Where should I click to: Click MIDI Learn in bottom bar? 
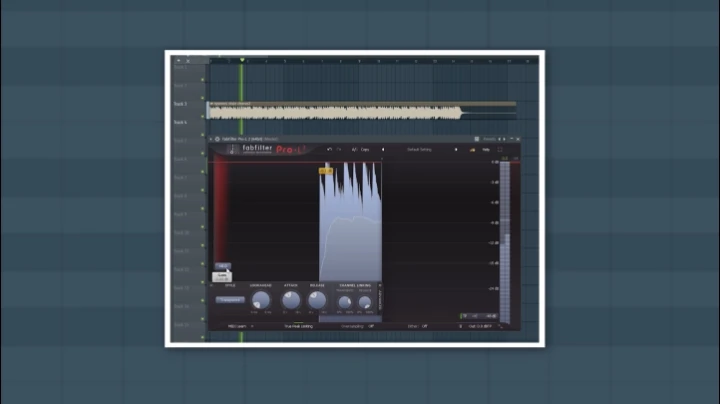(237, 326)
